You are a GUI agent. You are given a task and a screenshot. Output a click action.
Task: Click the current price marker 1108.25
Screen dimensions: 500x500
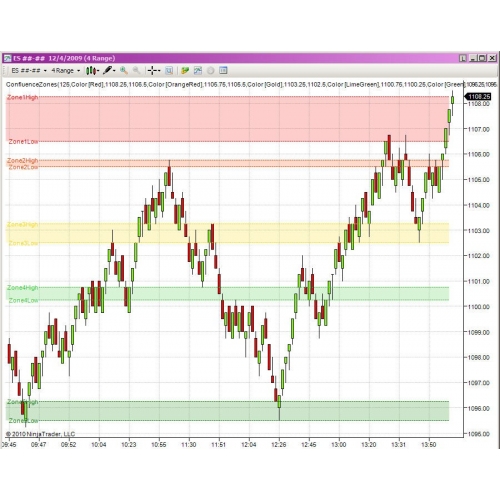pos(478,97)
